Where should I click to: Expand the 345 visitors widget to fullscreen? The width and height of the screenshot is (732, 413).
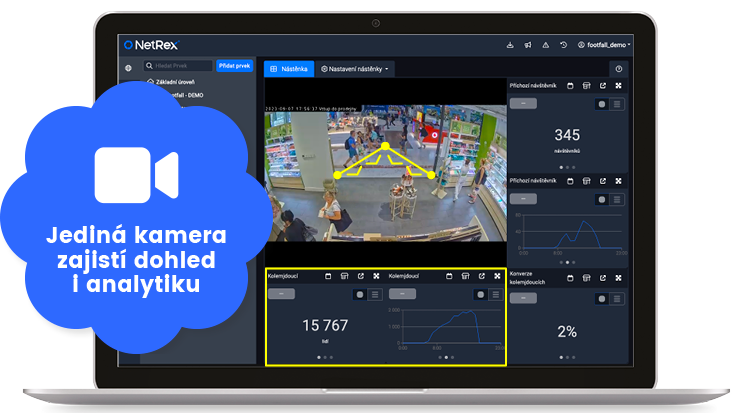618,86
